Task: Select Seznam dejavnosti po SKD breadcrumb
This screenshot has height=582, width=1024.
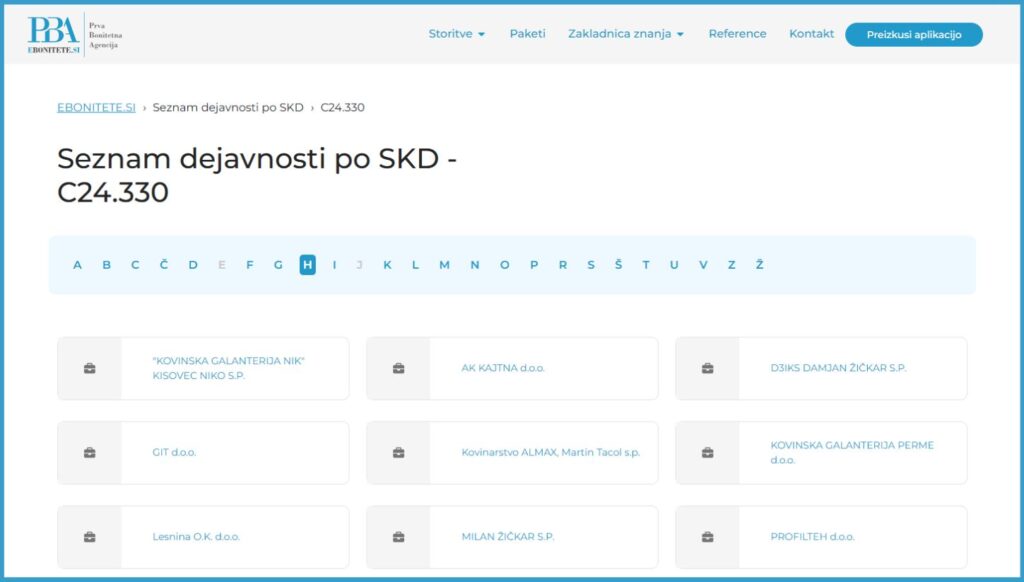Action: click(228, 107)
